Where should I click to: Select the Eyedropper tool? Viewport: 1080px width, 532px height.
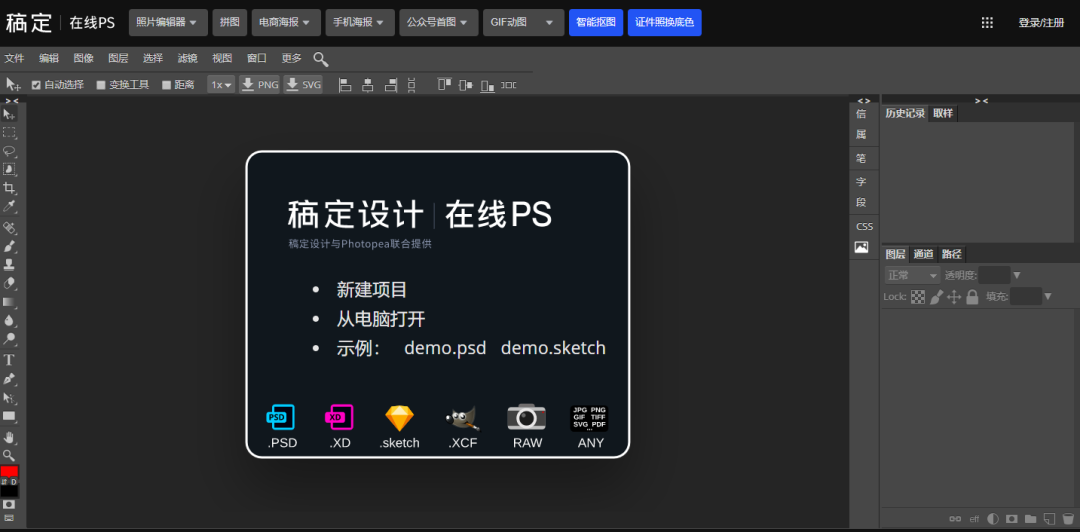point(9,206)
